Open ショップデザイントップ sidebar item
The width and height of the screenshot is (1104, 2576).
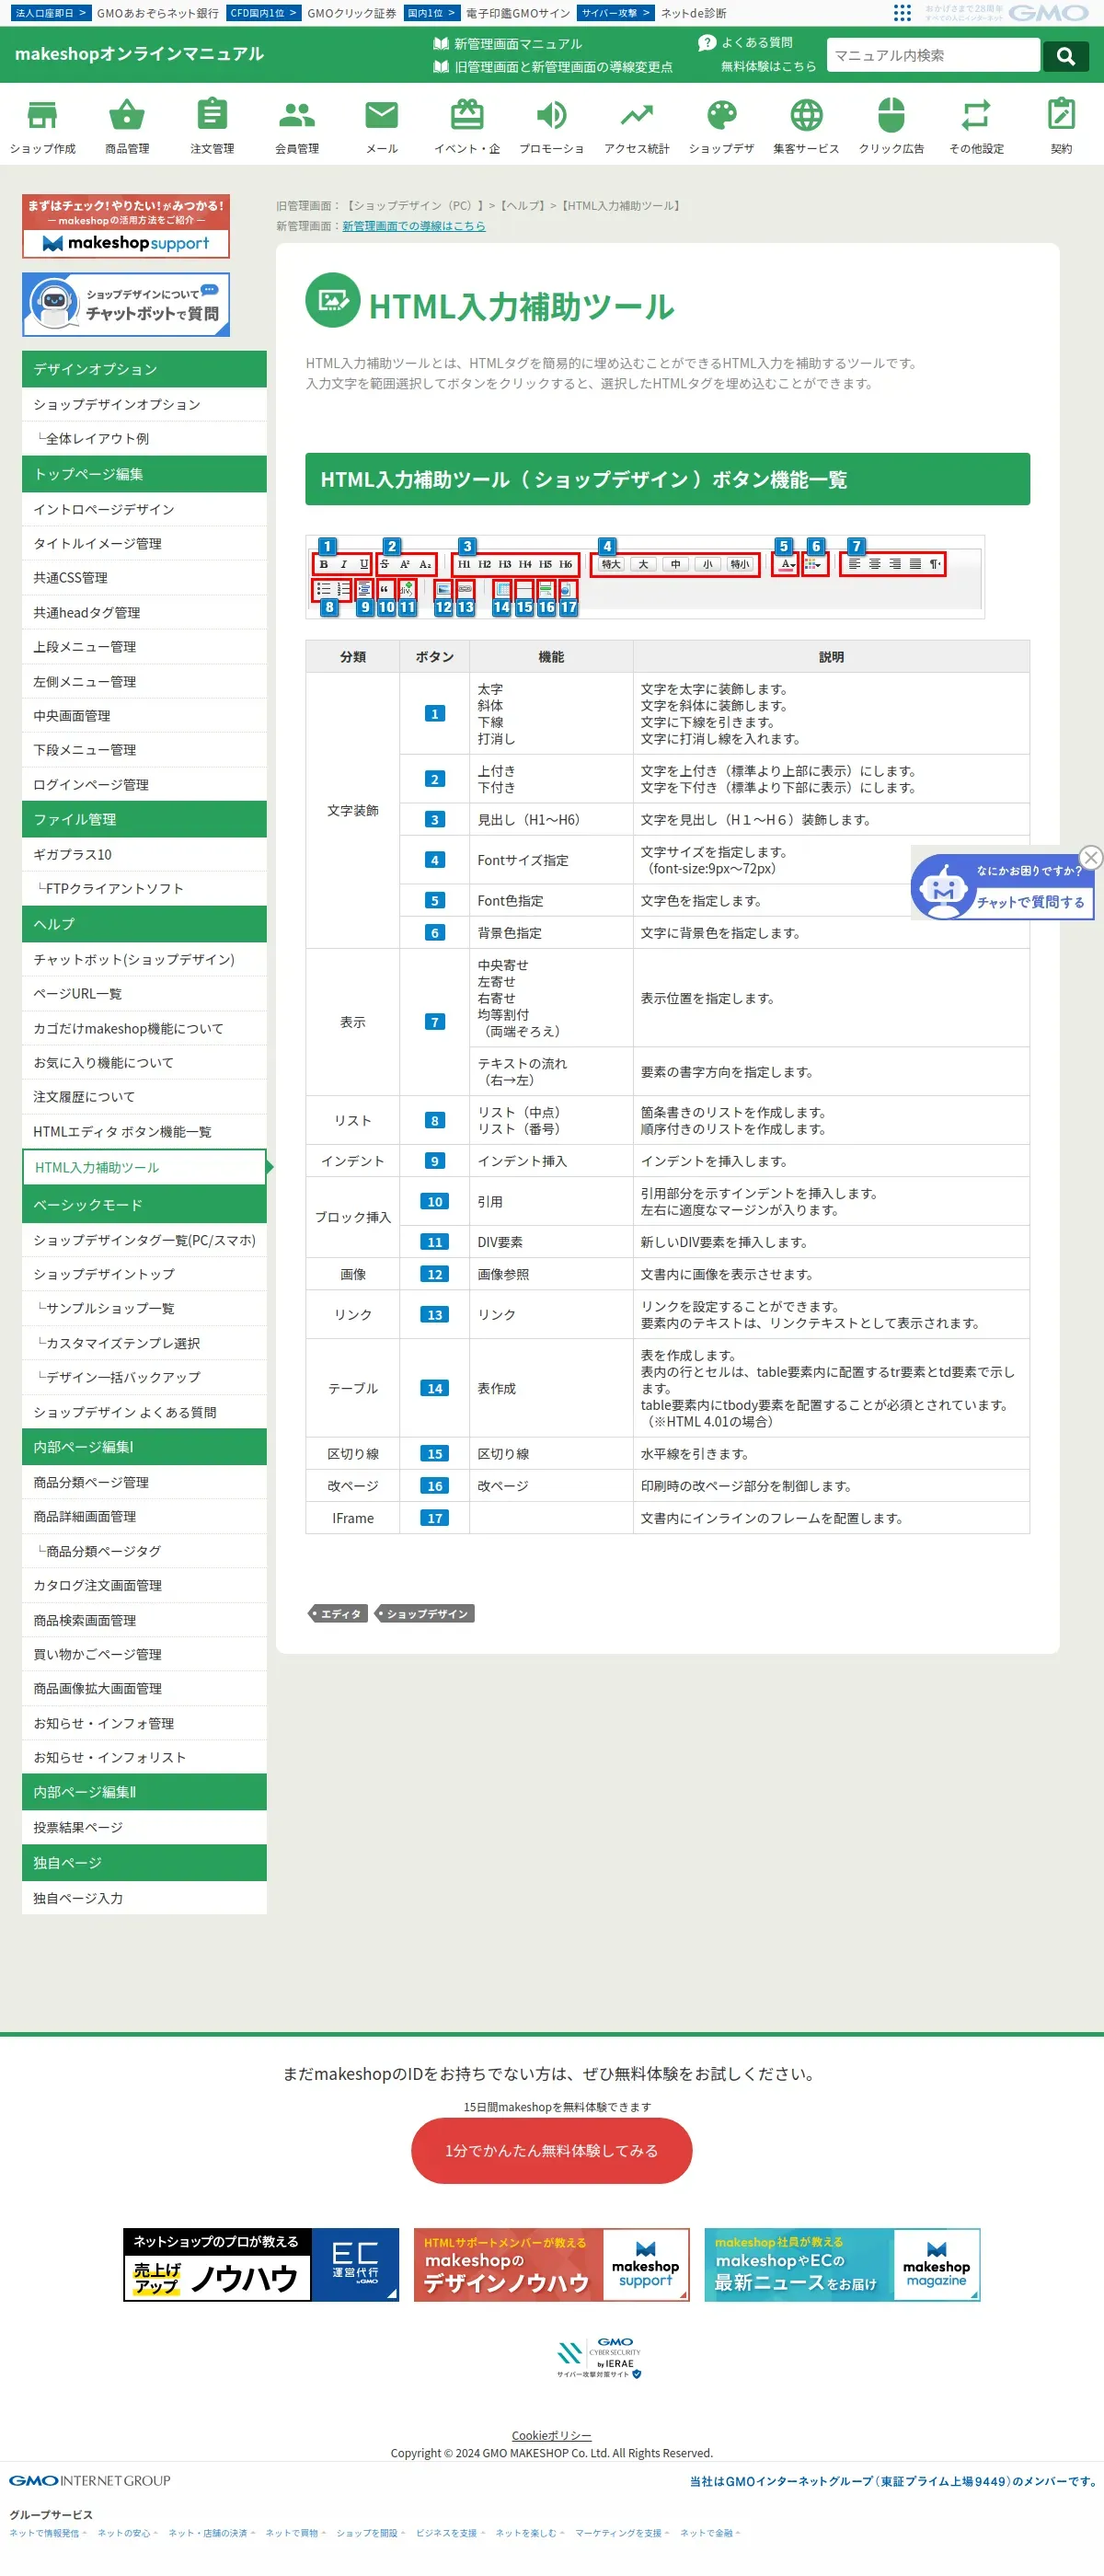point(144,1274)
